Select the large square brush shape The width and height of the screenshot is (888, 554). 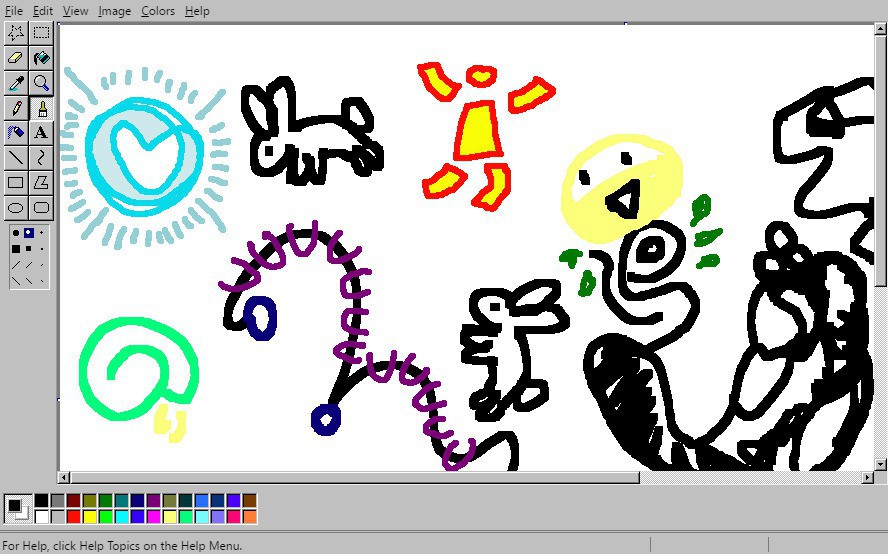coord(16,249)
